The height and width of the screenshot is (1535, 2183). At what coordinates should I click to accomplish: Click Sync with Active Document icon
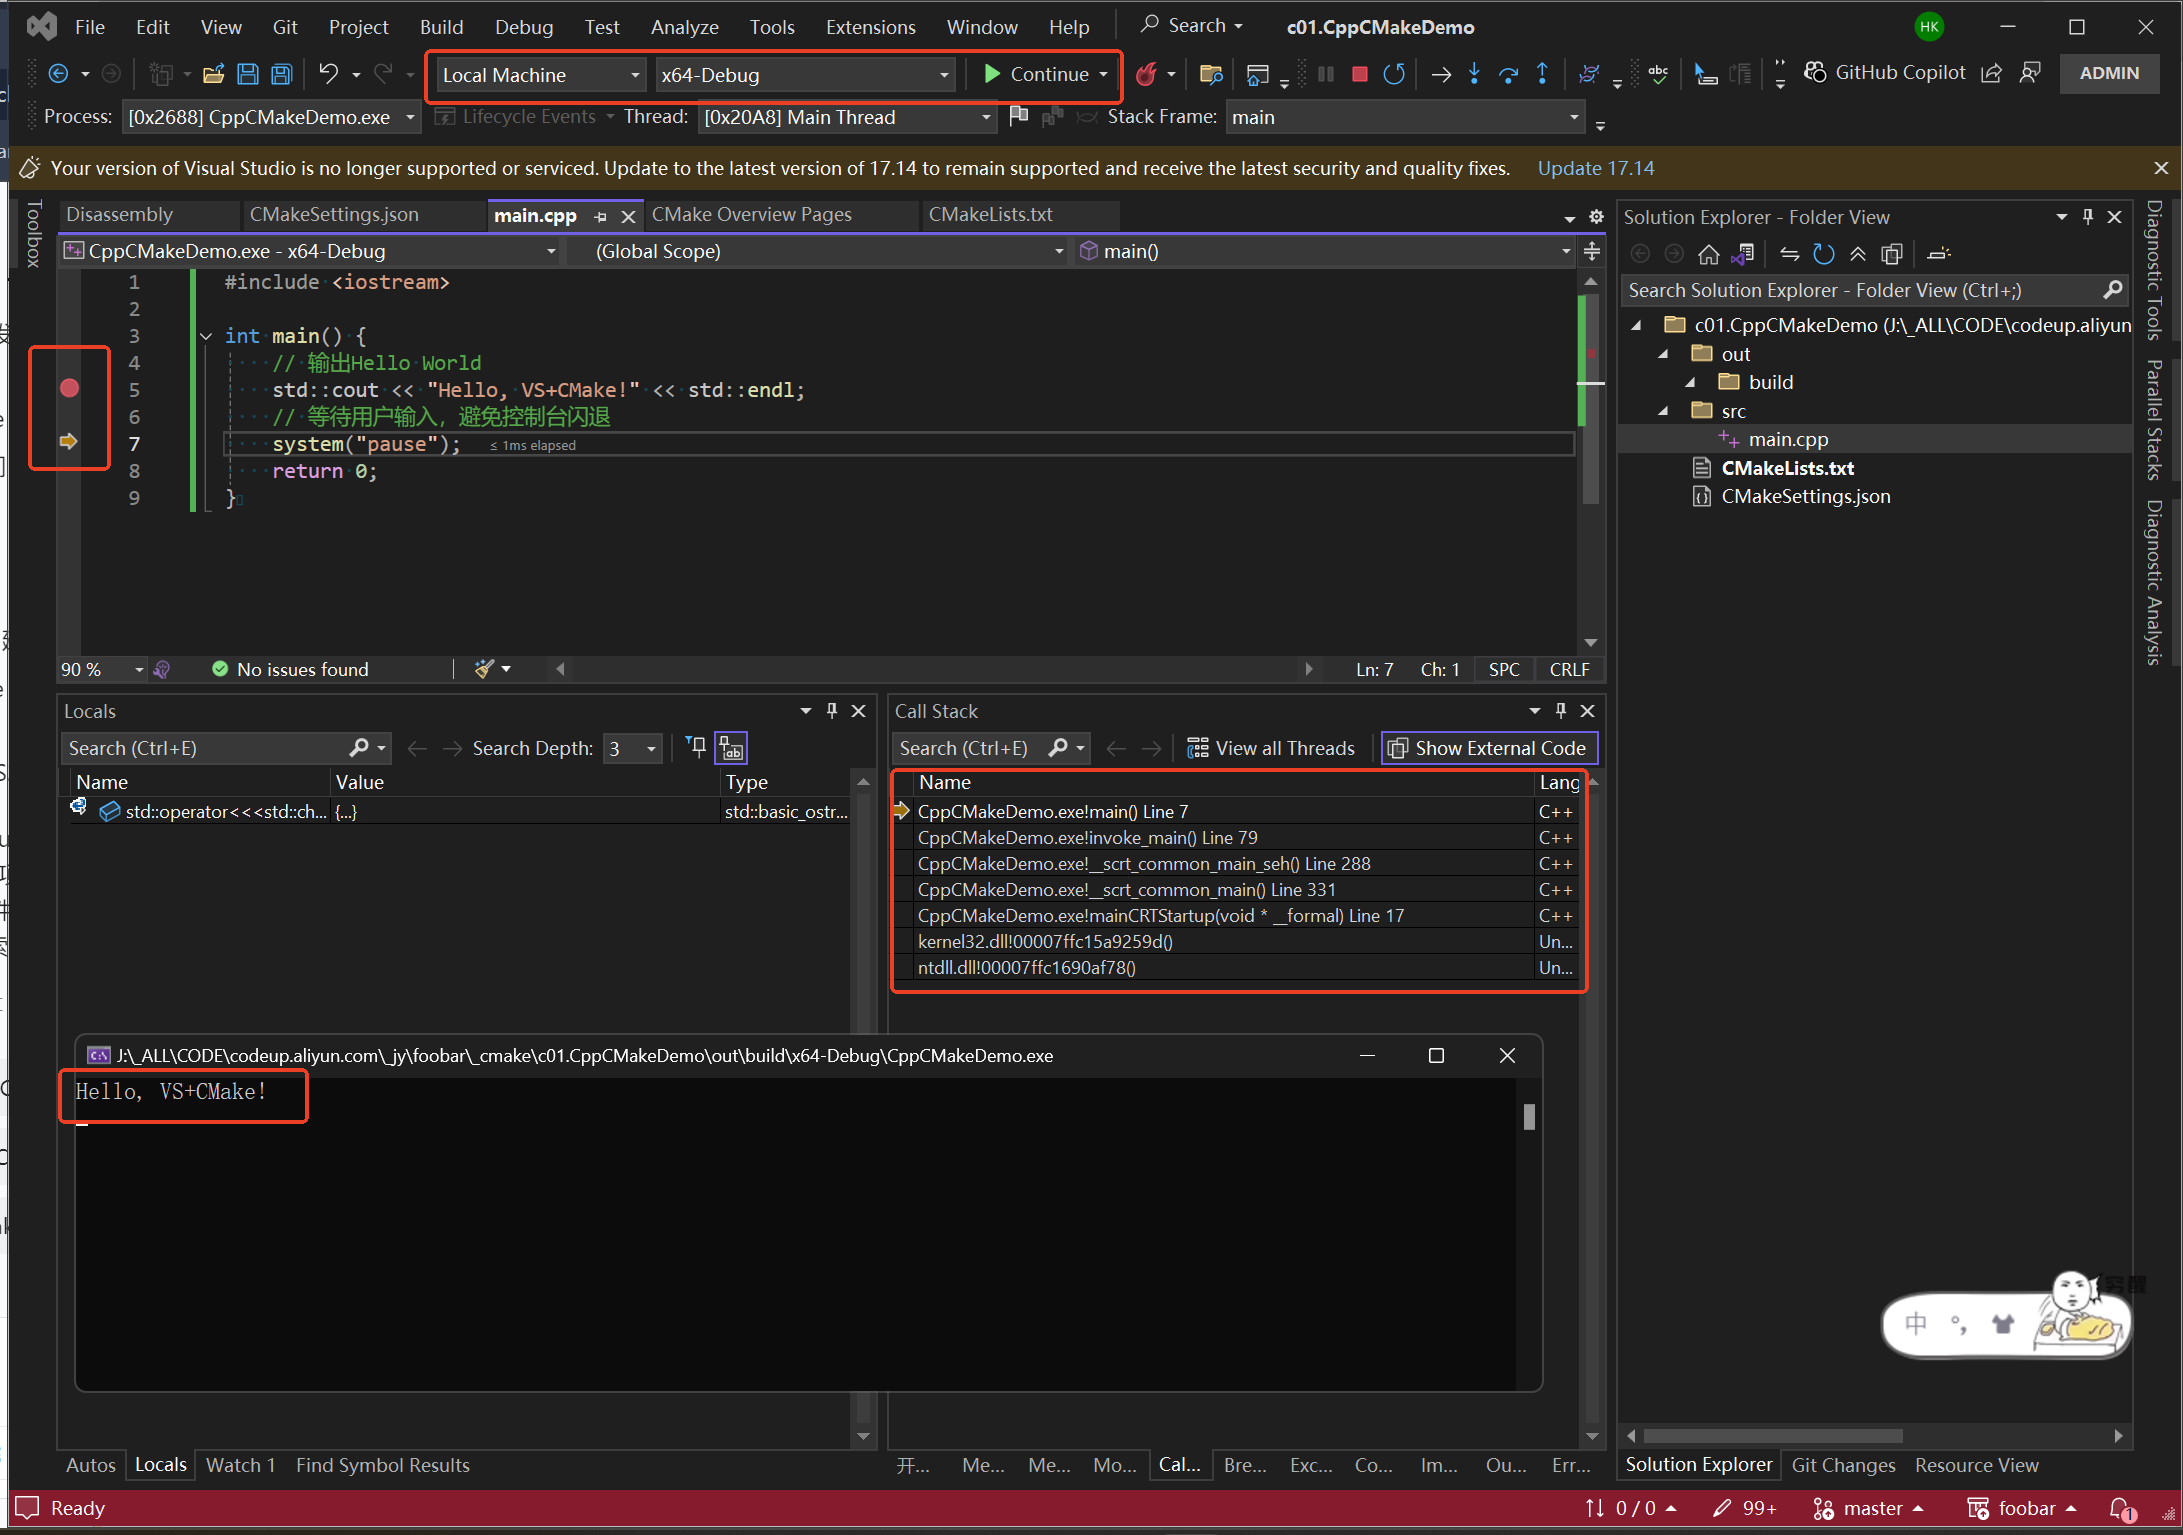[x=1790, y=254]
